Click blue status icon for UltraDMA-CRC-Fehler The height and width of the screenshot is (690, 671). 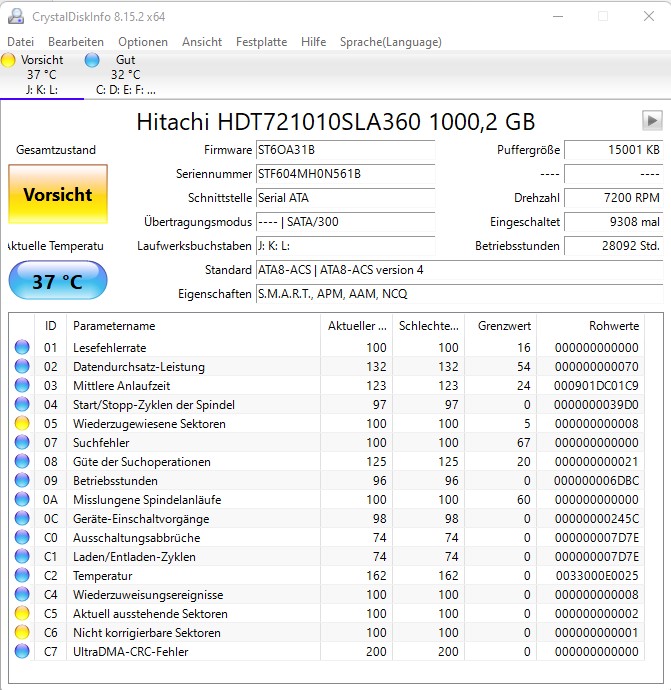pos(22,651)
